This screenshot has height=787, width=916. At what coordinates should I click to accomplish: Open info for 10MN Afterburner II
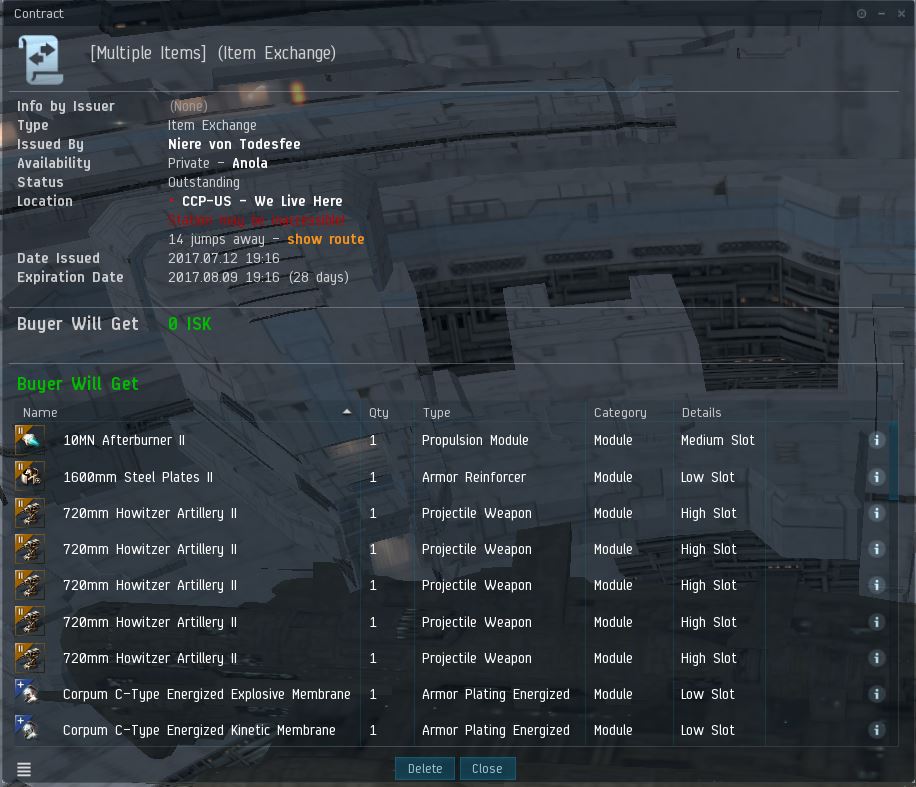click(876, 440)
